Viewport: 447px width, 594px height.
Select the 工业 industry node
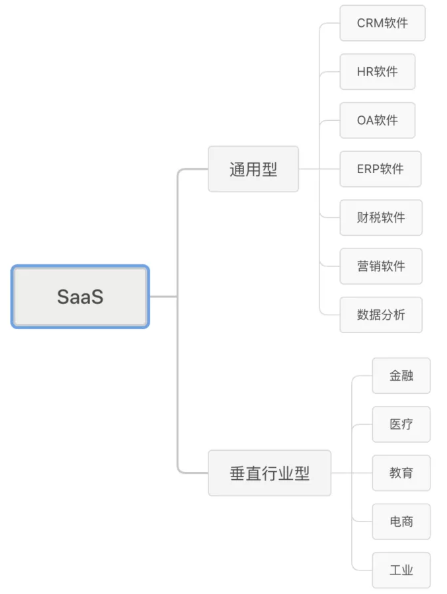[x=401, y=570]
